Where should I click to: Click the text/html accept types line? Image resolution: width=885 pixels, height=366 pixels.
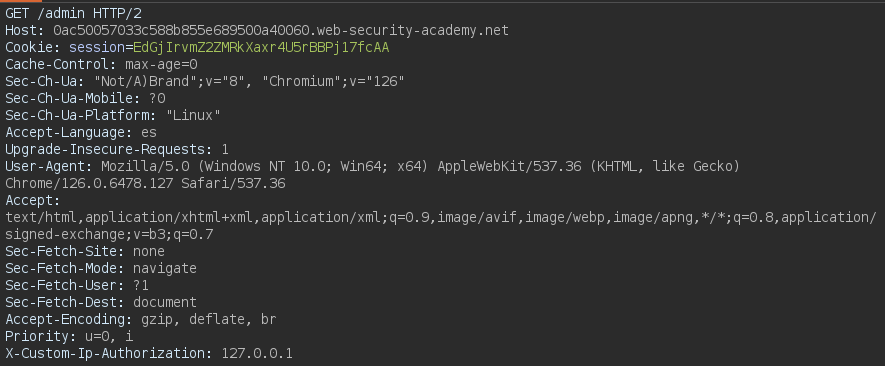(x=441, y=217)
